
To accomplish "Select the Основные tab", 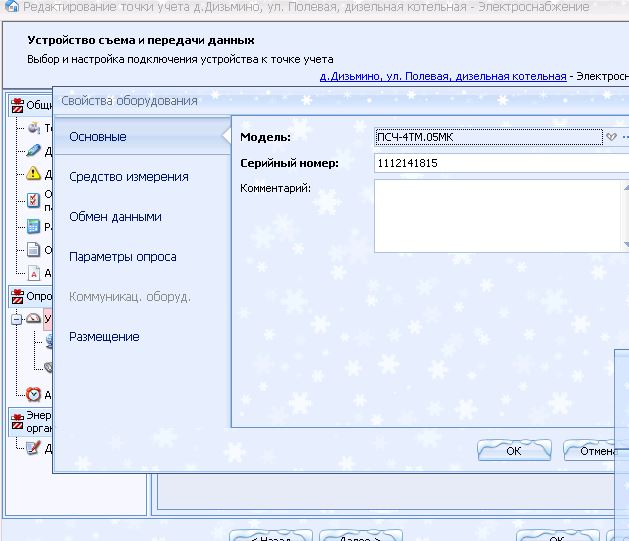I will (142, 137).
